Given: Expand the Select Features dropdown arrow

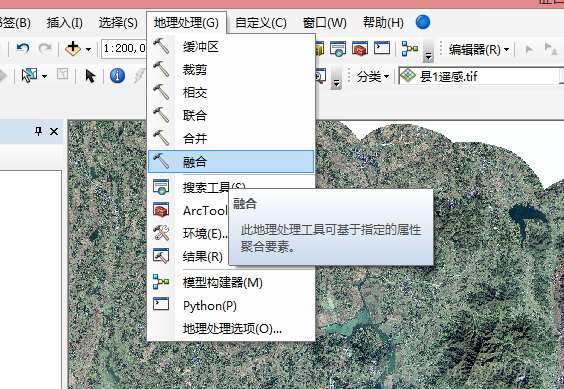Looking at the screenshot, I should coord(45,77).
